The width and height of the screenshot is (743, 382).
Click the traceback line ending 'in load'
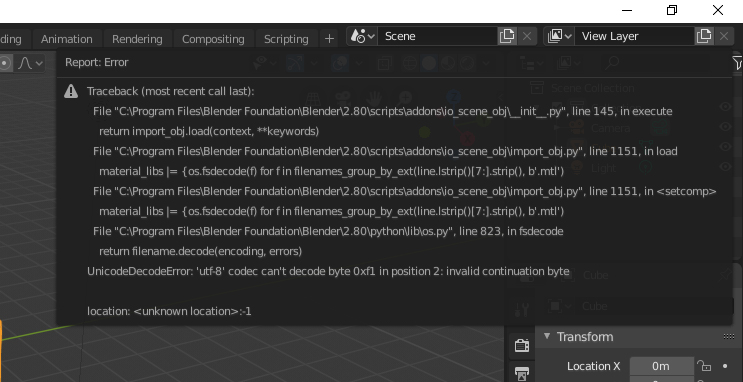tap(385, 151)
